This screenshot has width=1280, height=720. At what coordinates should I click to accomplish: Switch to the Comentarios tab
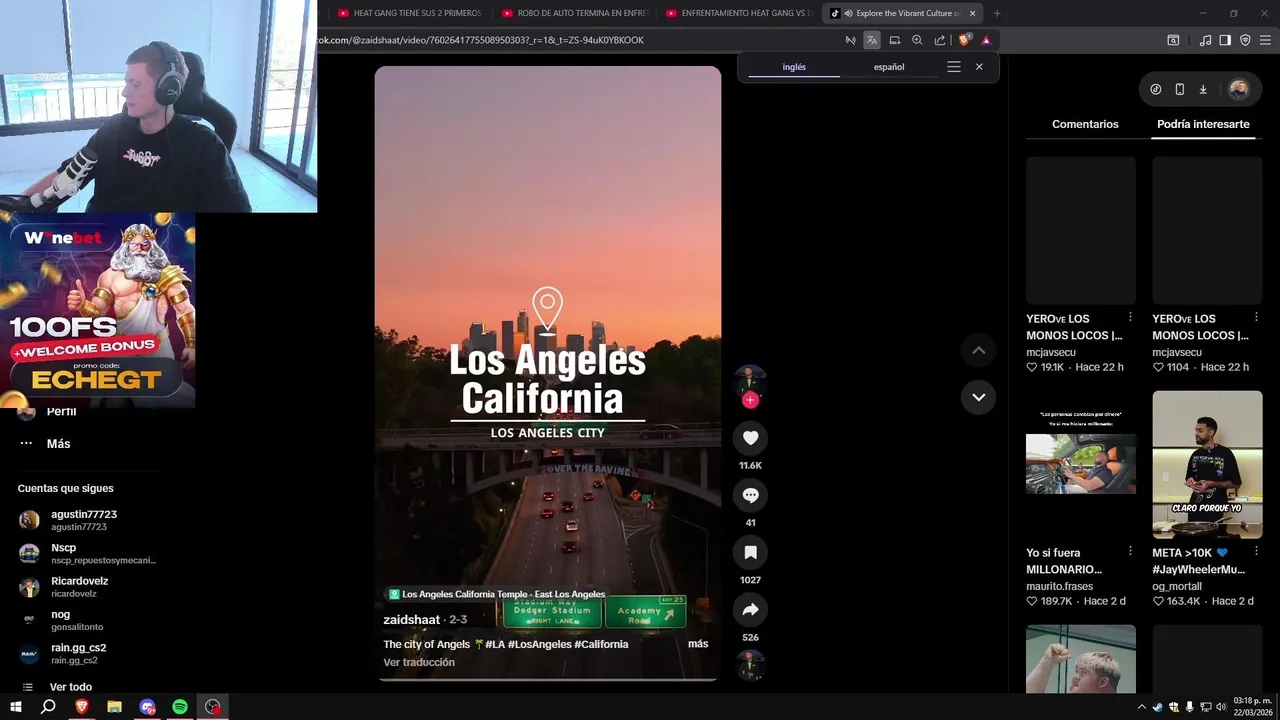[x=1085, y=124]
